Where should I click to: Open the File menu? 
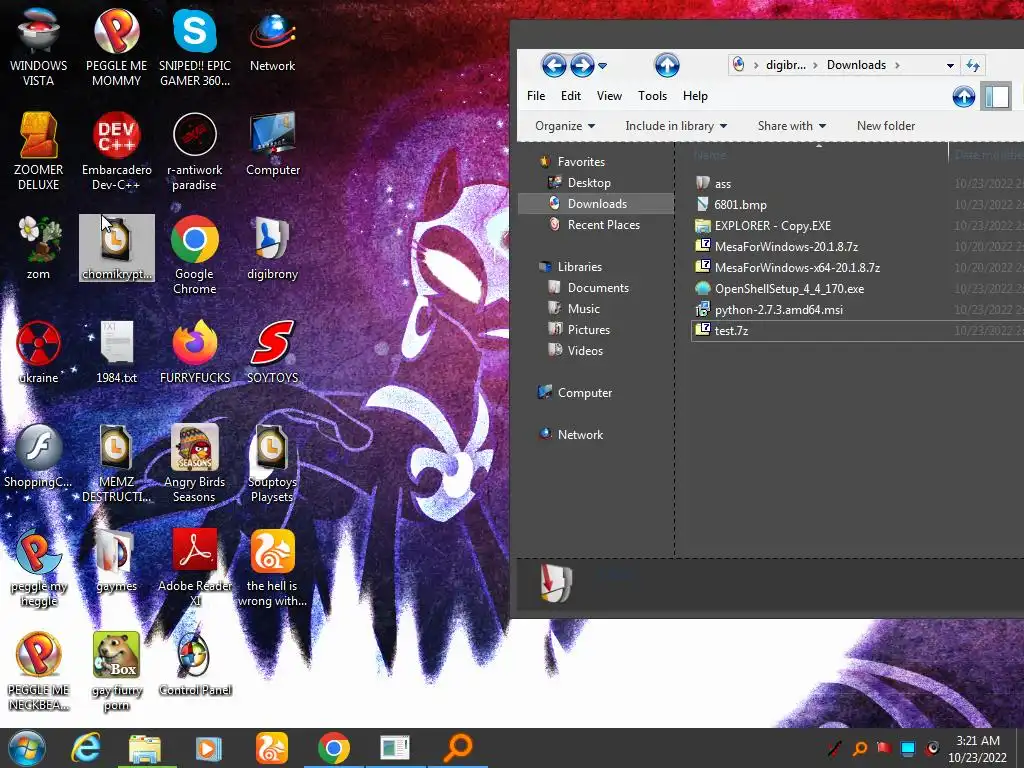coord(536,95)
